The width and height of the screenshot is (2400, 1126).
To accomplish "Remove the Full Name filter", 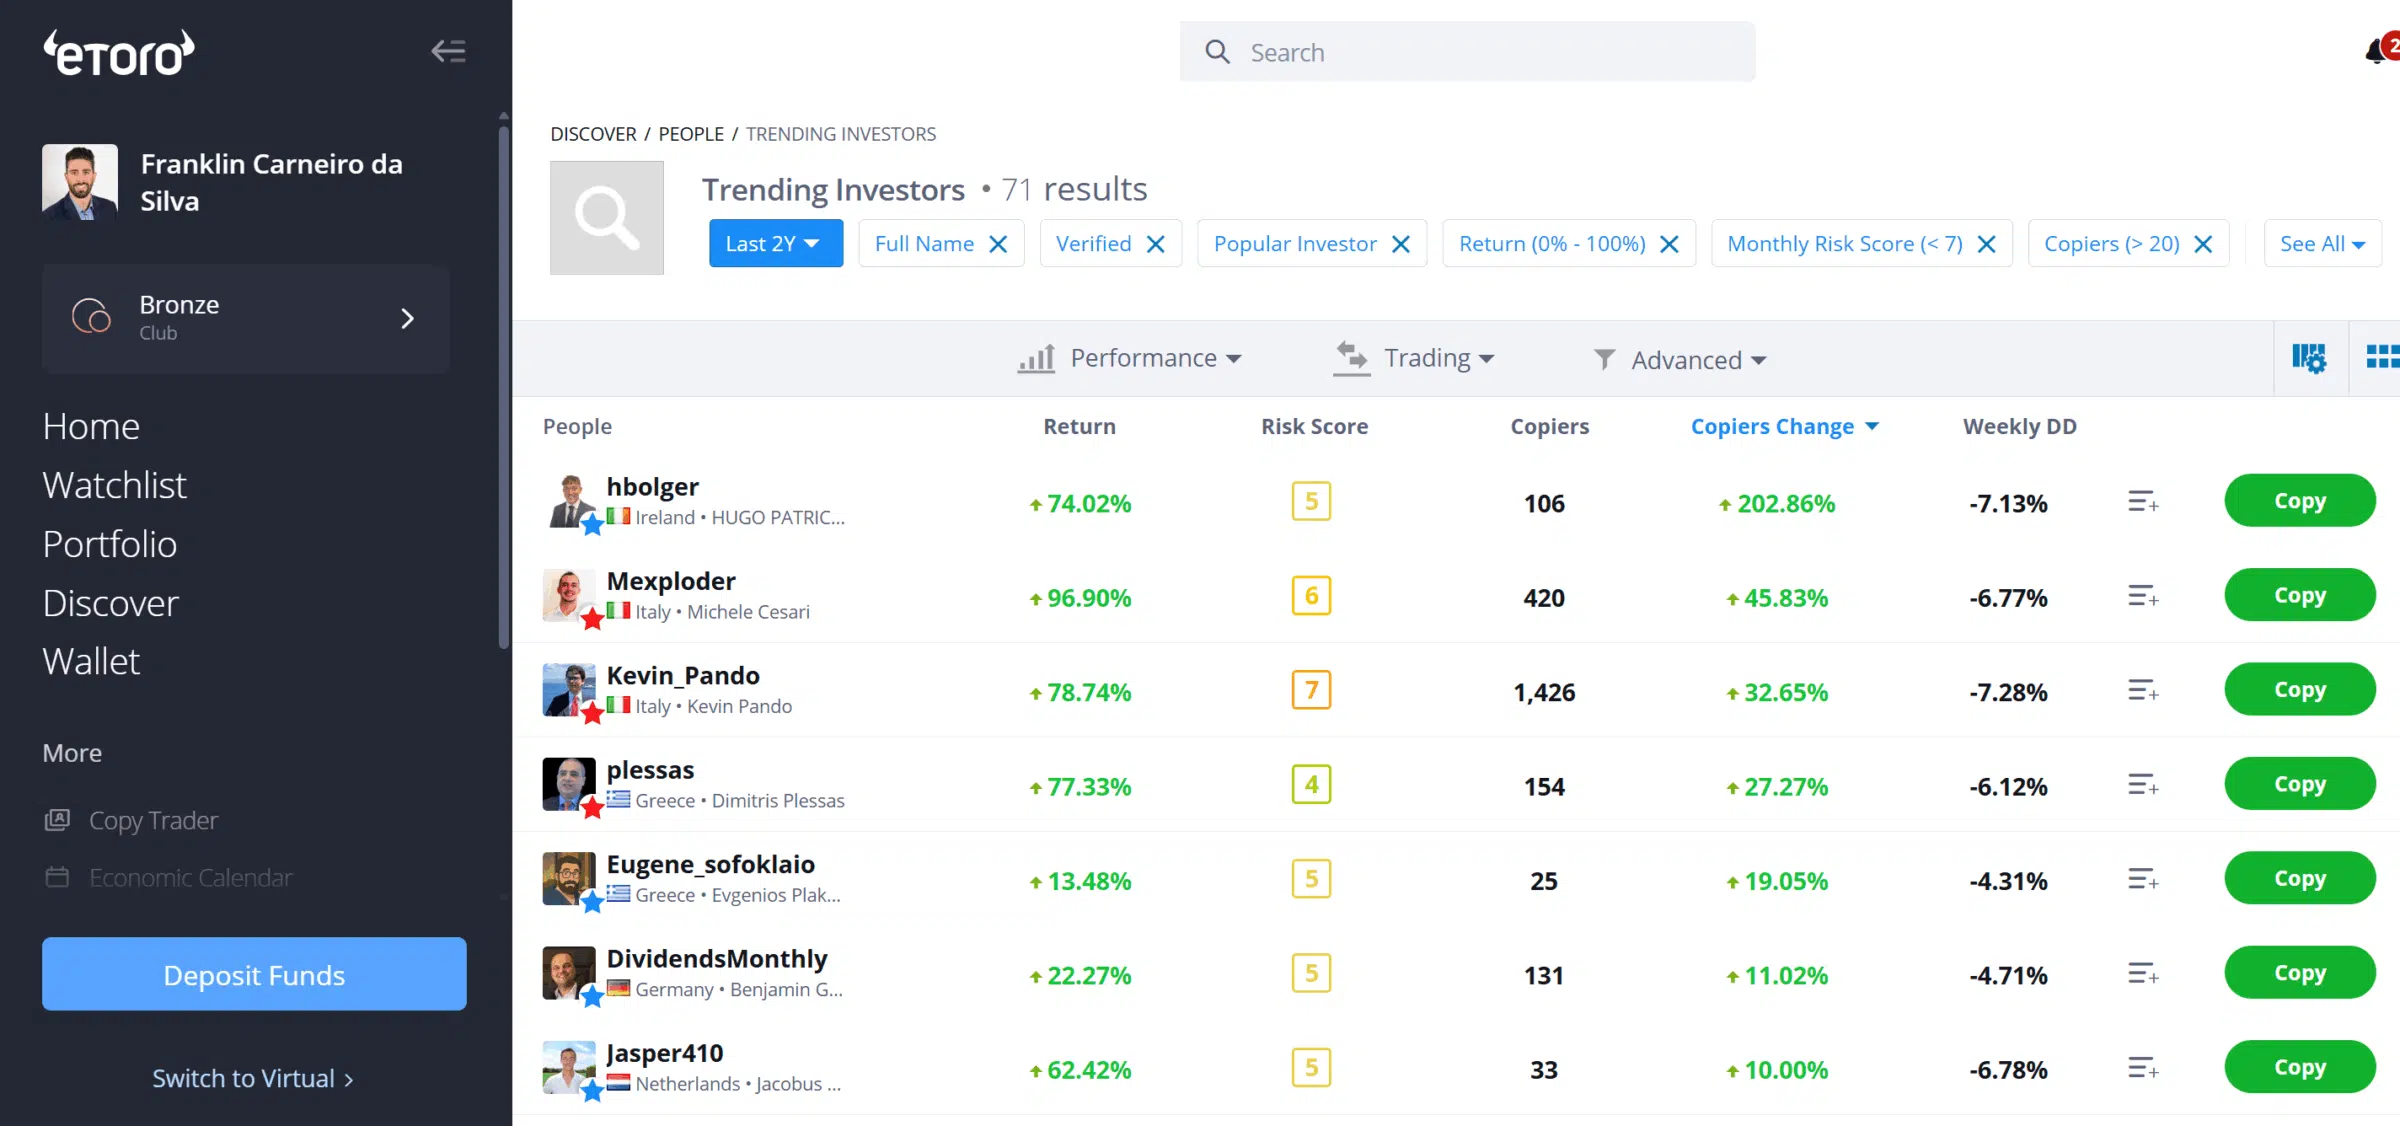I will pos(998,244).
